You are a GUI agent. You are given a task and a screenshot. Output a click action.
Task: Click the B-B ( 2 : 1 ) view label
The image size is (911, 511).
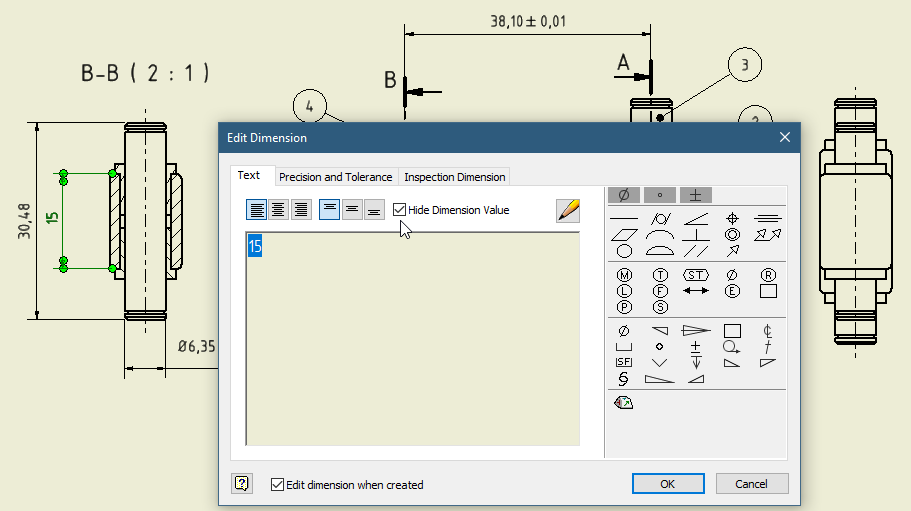tap(145, 74)
